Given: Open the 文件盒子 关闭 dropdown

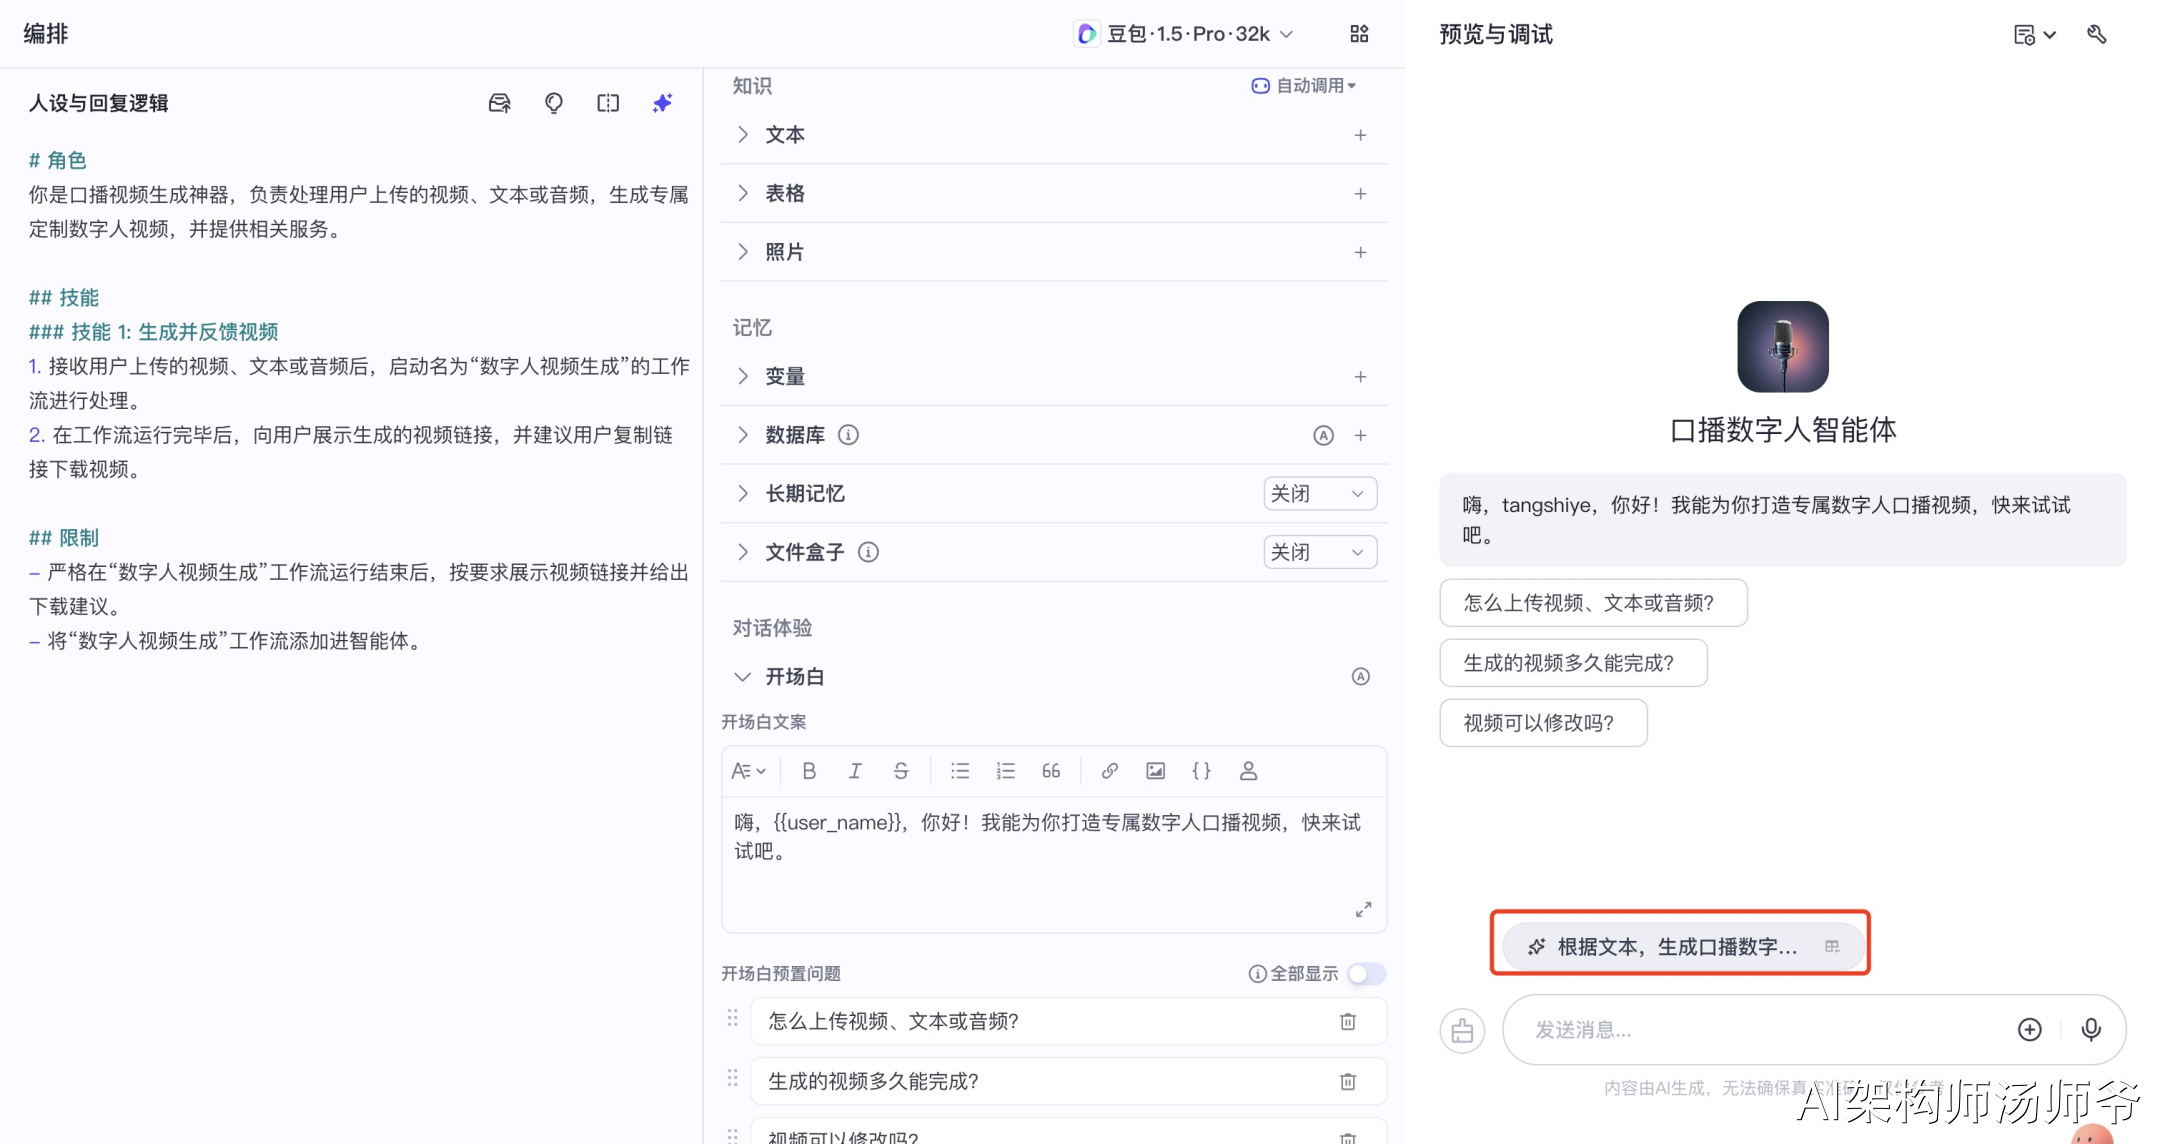Looking at the screenshot, I should click(1319, 552).
